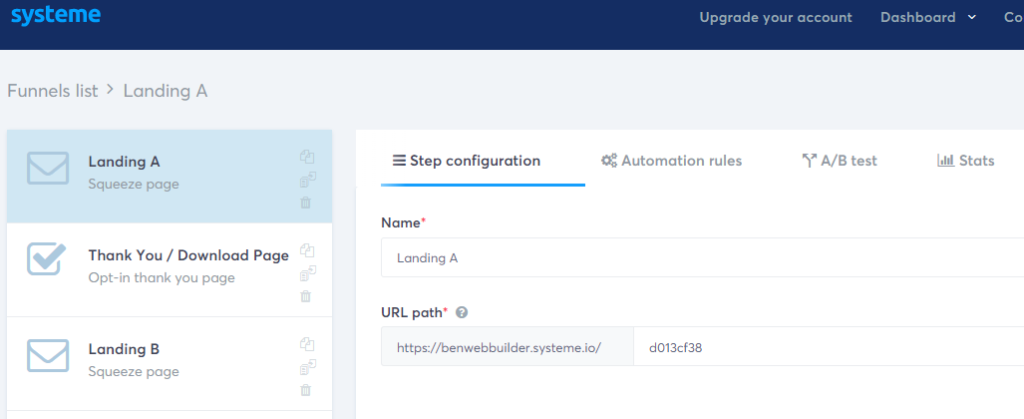Duplicate the Thank You / Download Page step
The width and height of the screenshot is (1024, 419).
308,251
